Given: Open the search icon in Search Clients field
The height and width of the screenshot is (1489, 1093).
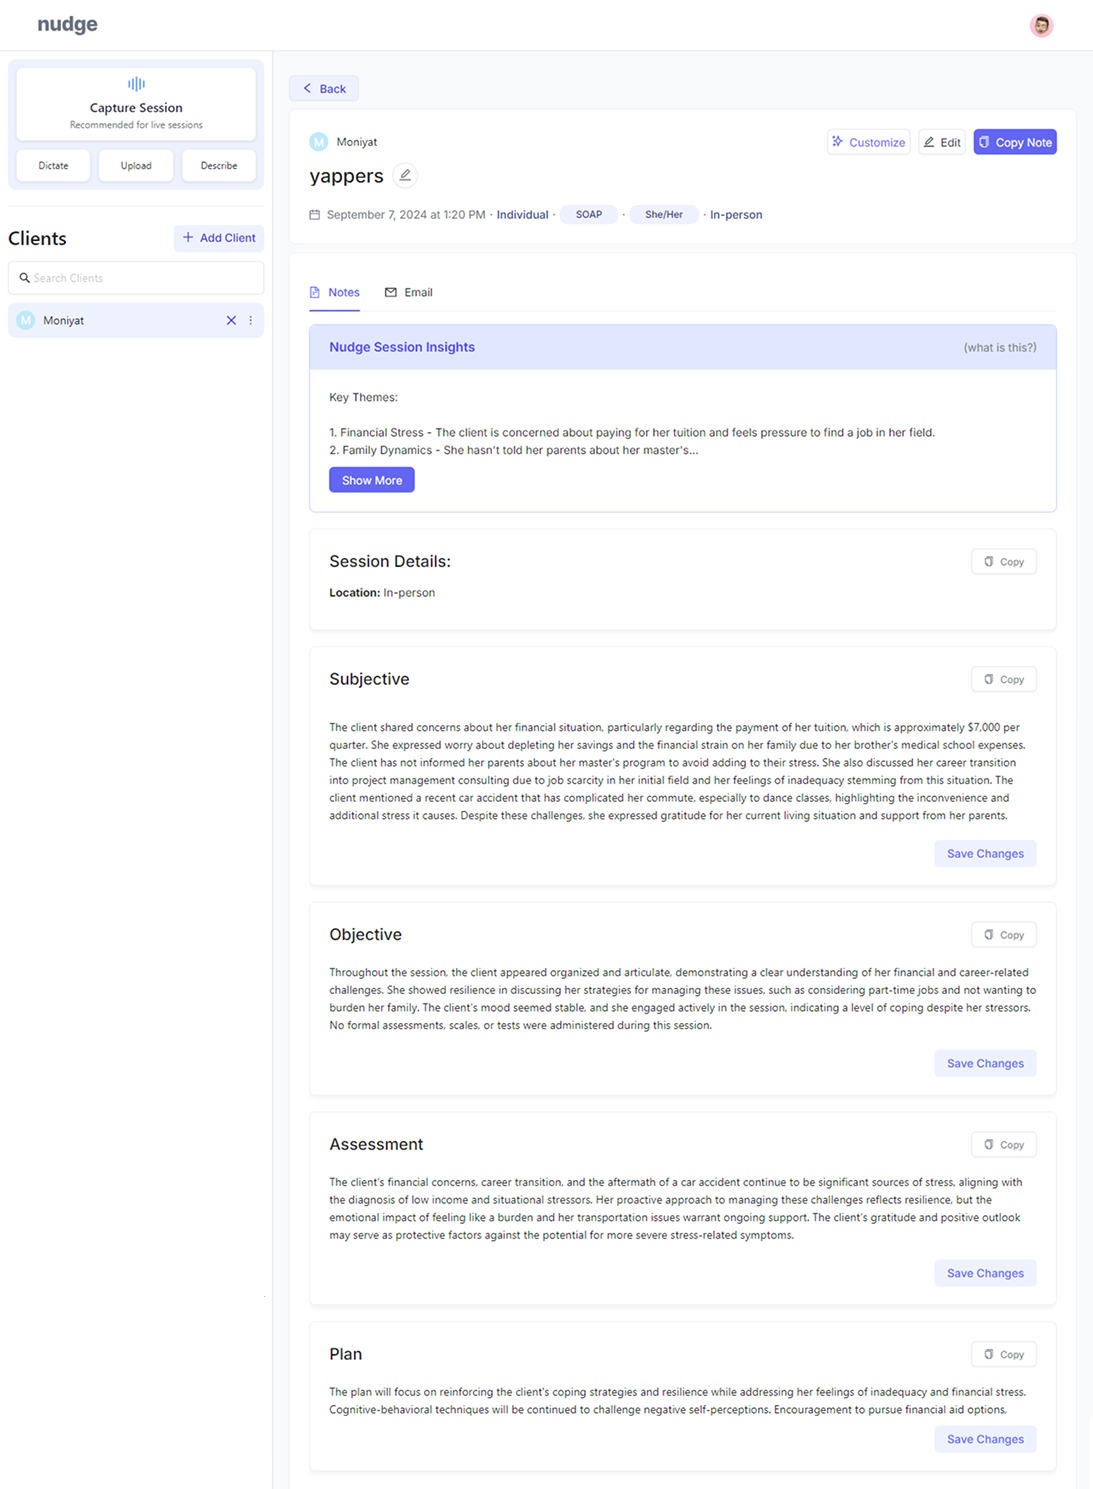Looking at the screenshot, I should coord(25,278).
